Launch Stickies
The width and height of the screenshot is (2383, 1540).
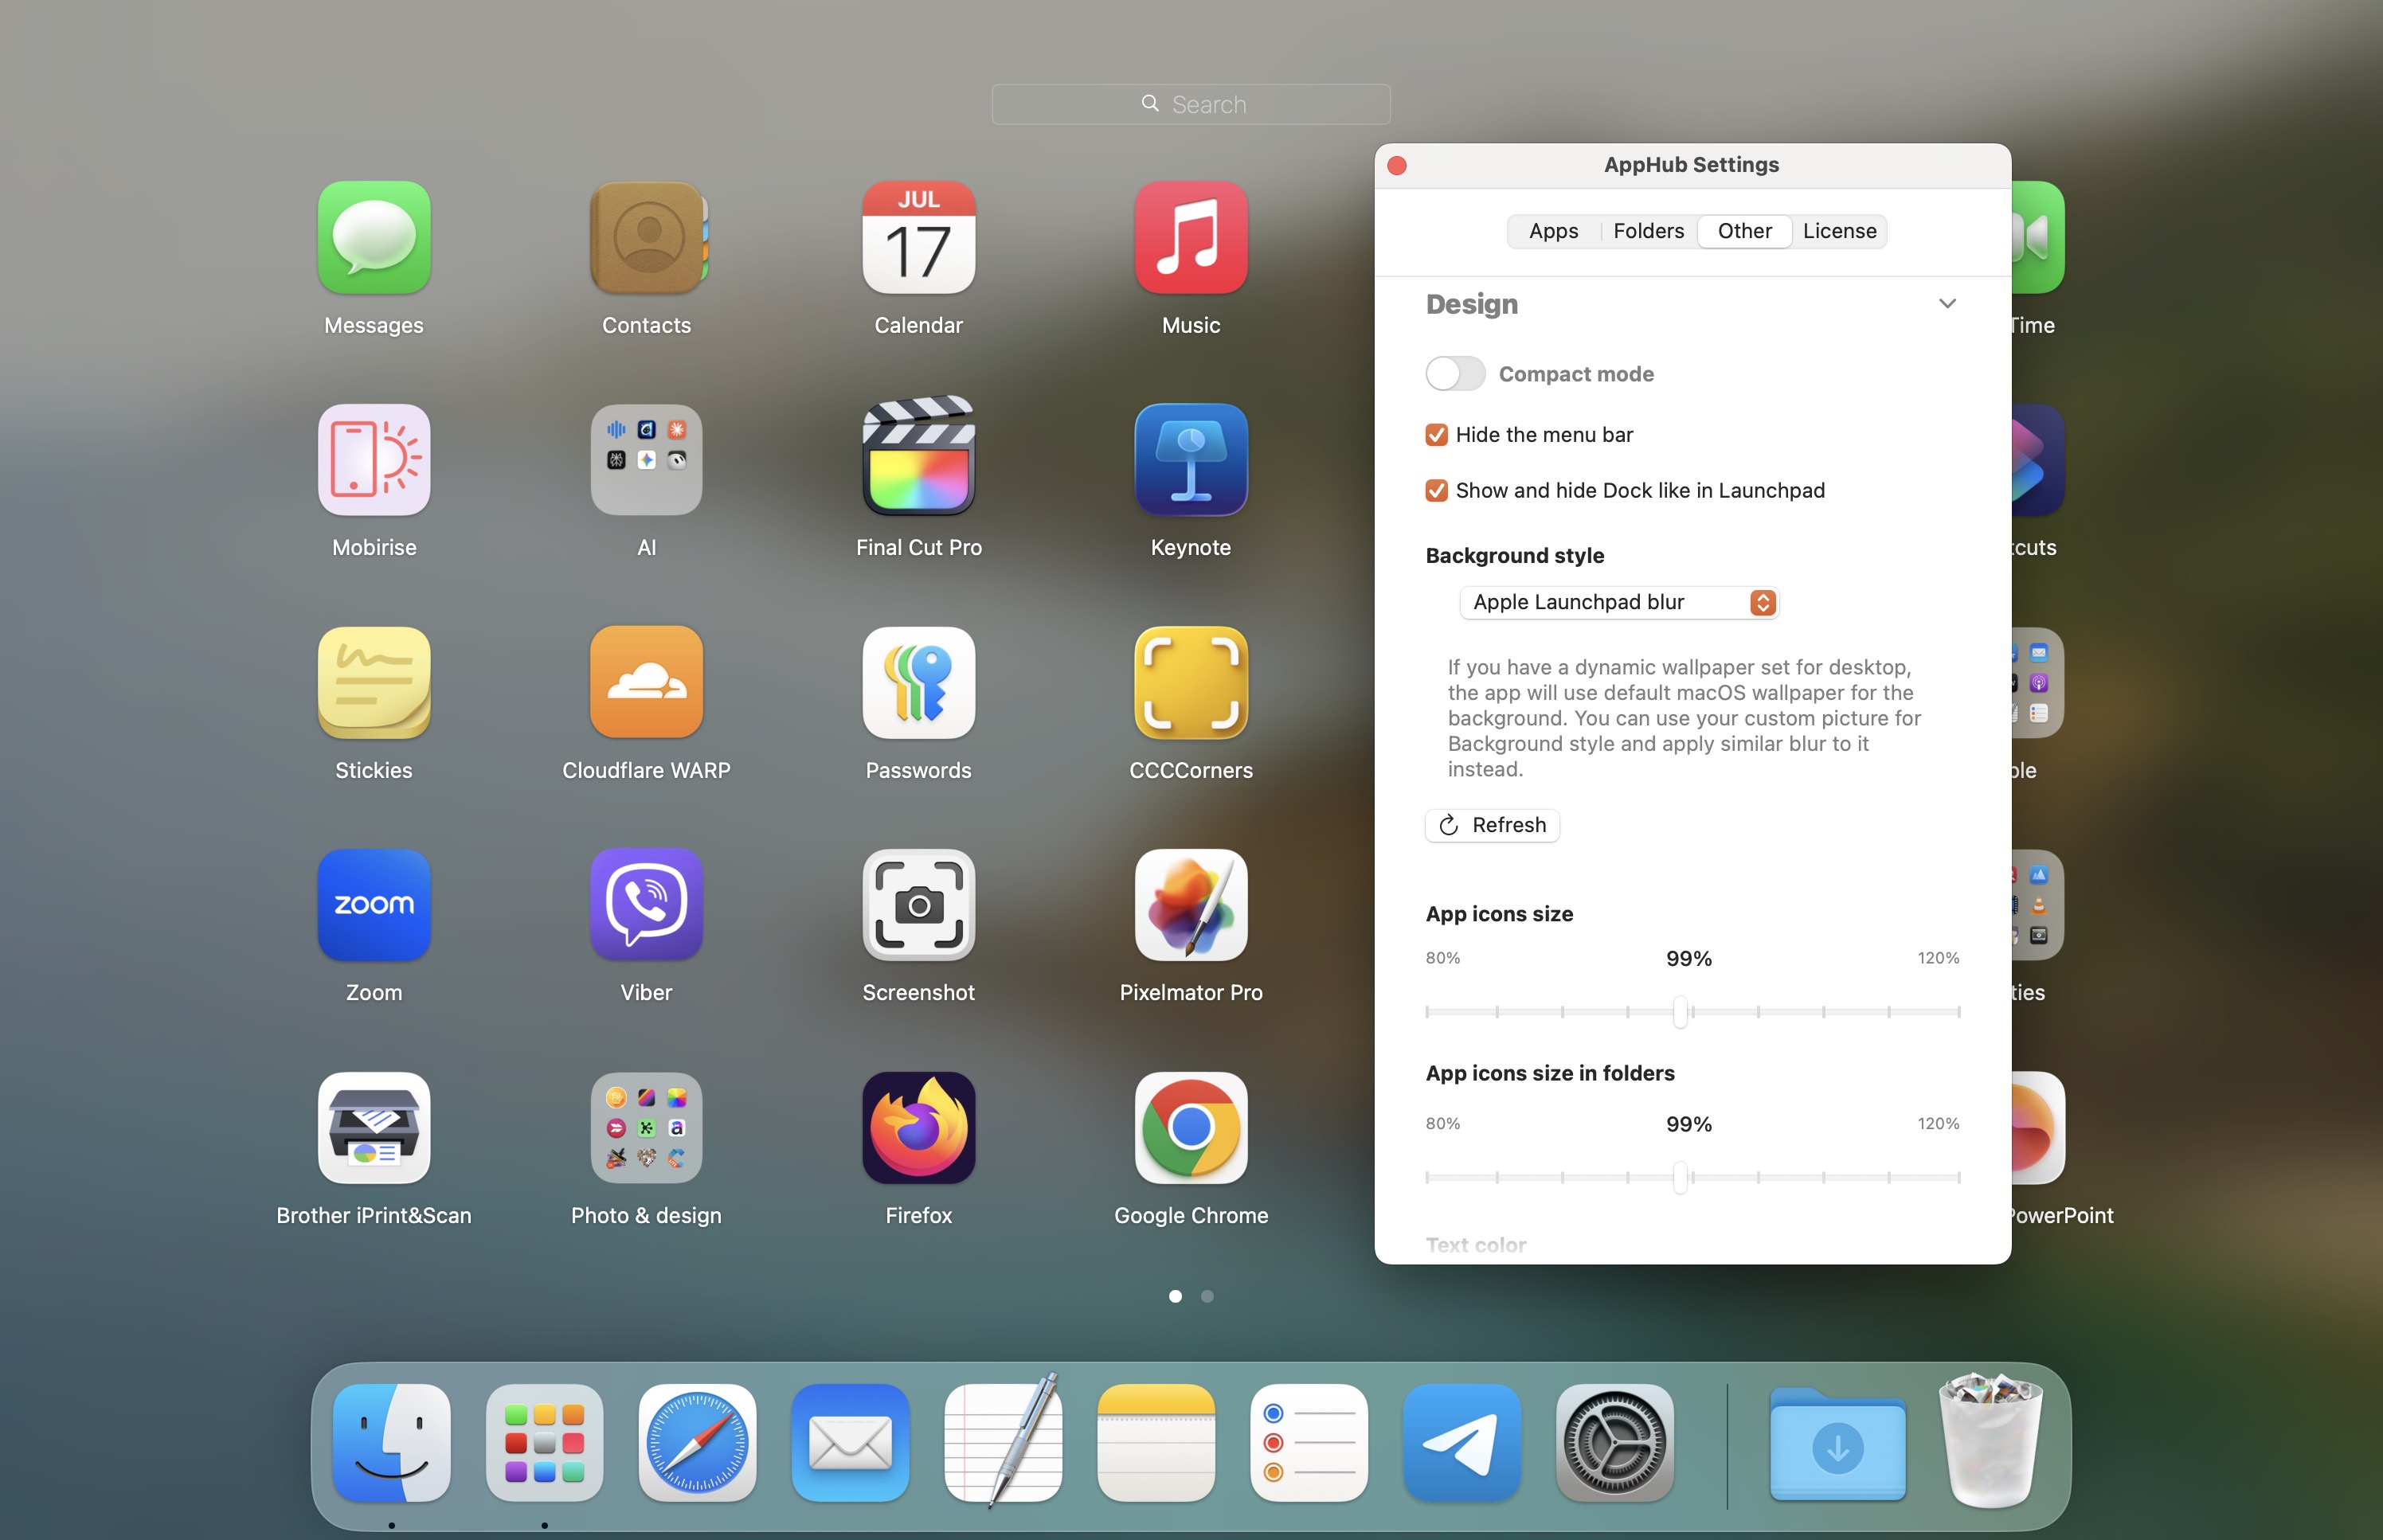[x=374, y=683]
